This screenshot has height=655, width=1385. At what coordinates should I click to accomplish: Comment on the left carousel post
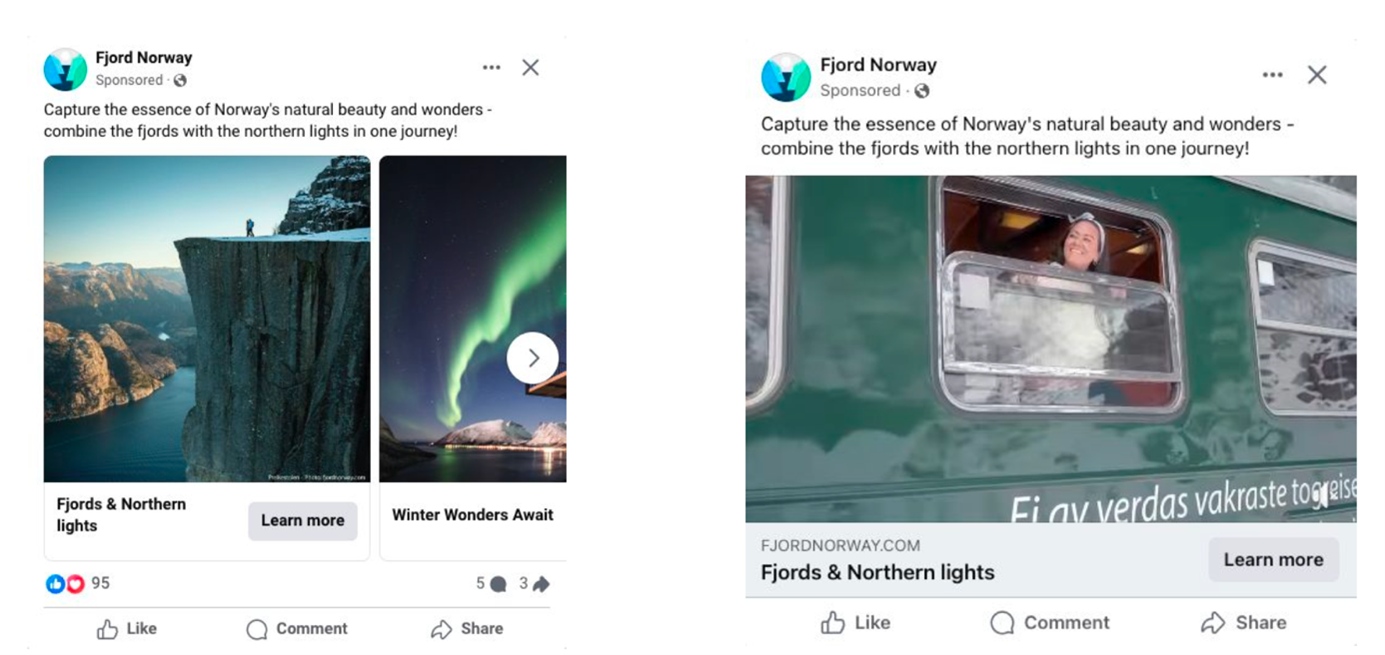[297, 628]
